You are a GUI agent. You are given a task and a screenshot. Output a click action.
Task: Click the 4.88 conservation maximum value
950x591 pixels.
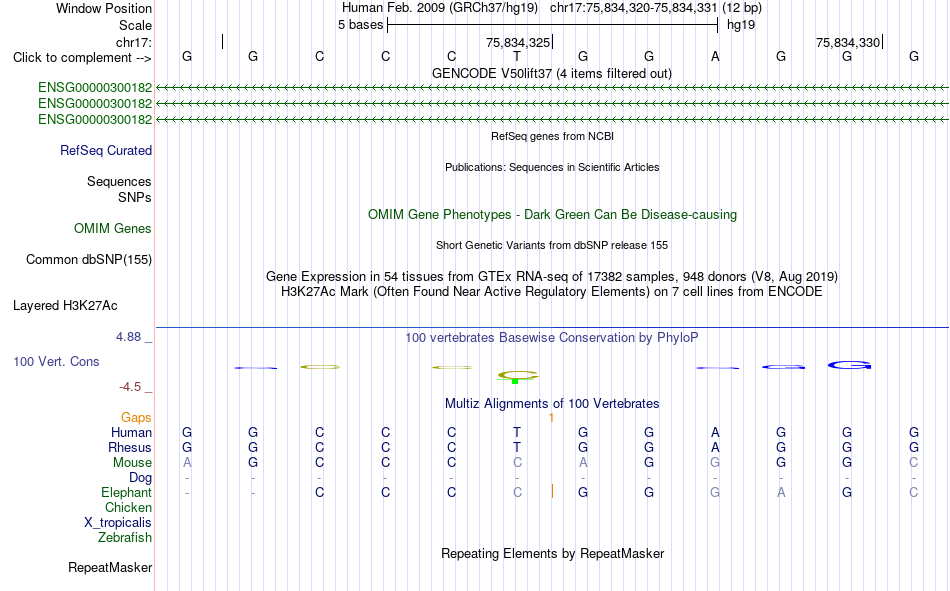pos(128,337)
